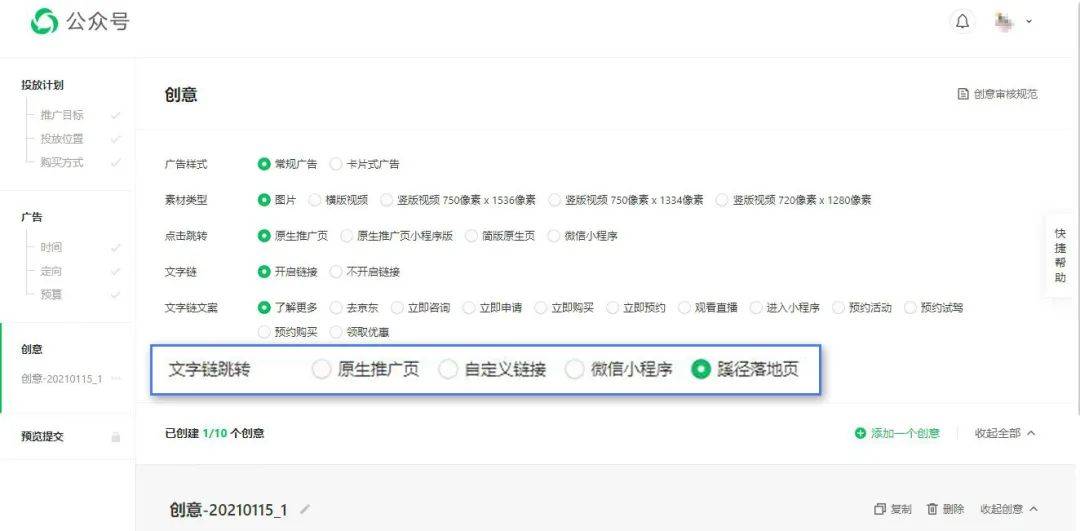This screenshot has height=531, width=1080.
Task: Open 投放计划 sidebar section
Action: pyautogui.click(x=43, y=85)
